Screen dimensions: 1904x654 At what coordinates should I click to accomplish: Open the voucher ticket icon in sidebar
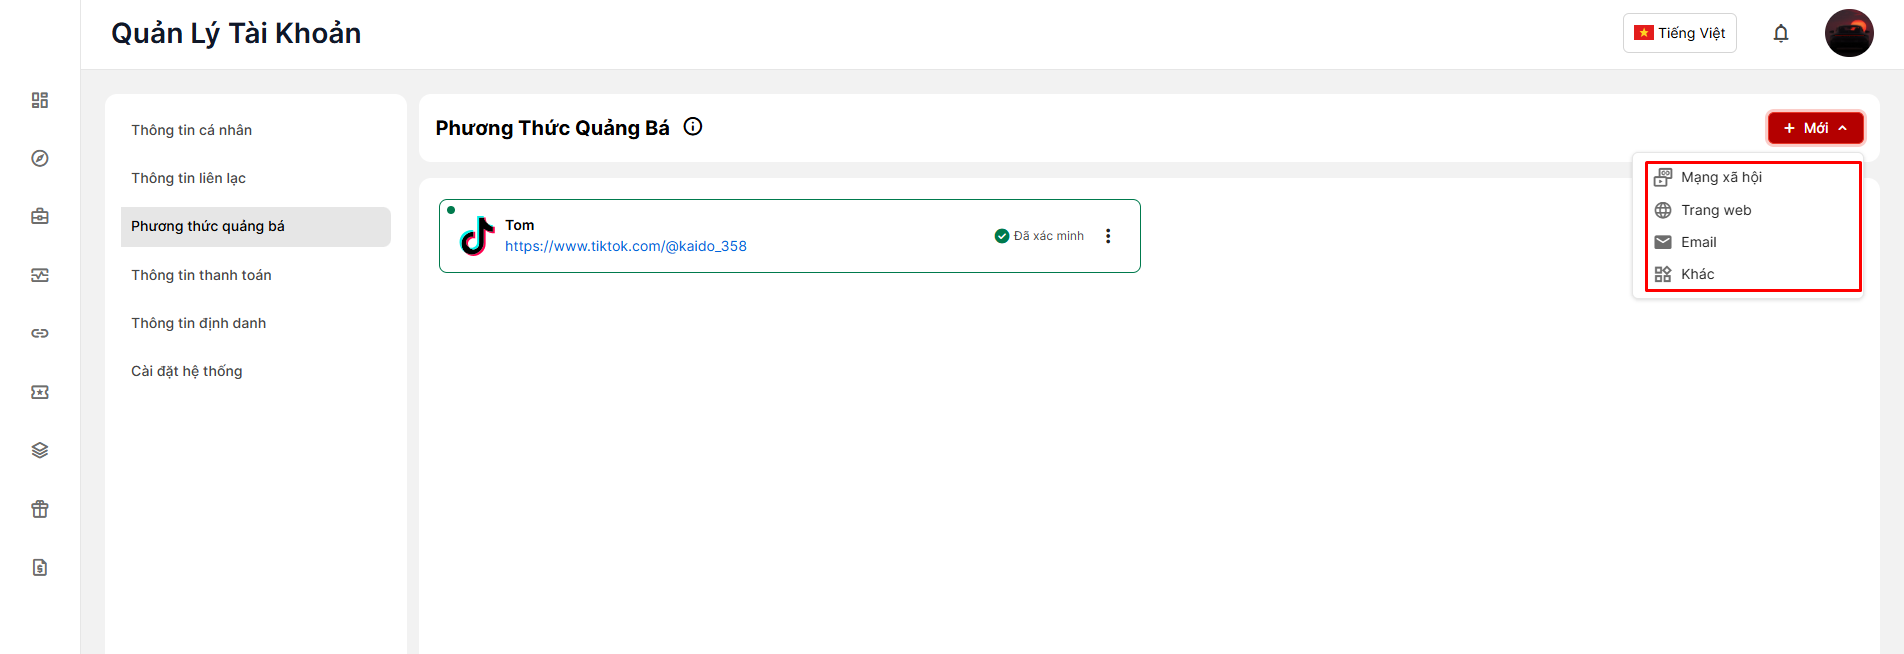click(x=40, y=392)
